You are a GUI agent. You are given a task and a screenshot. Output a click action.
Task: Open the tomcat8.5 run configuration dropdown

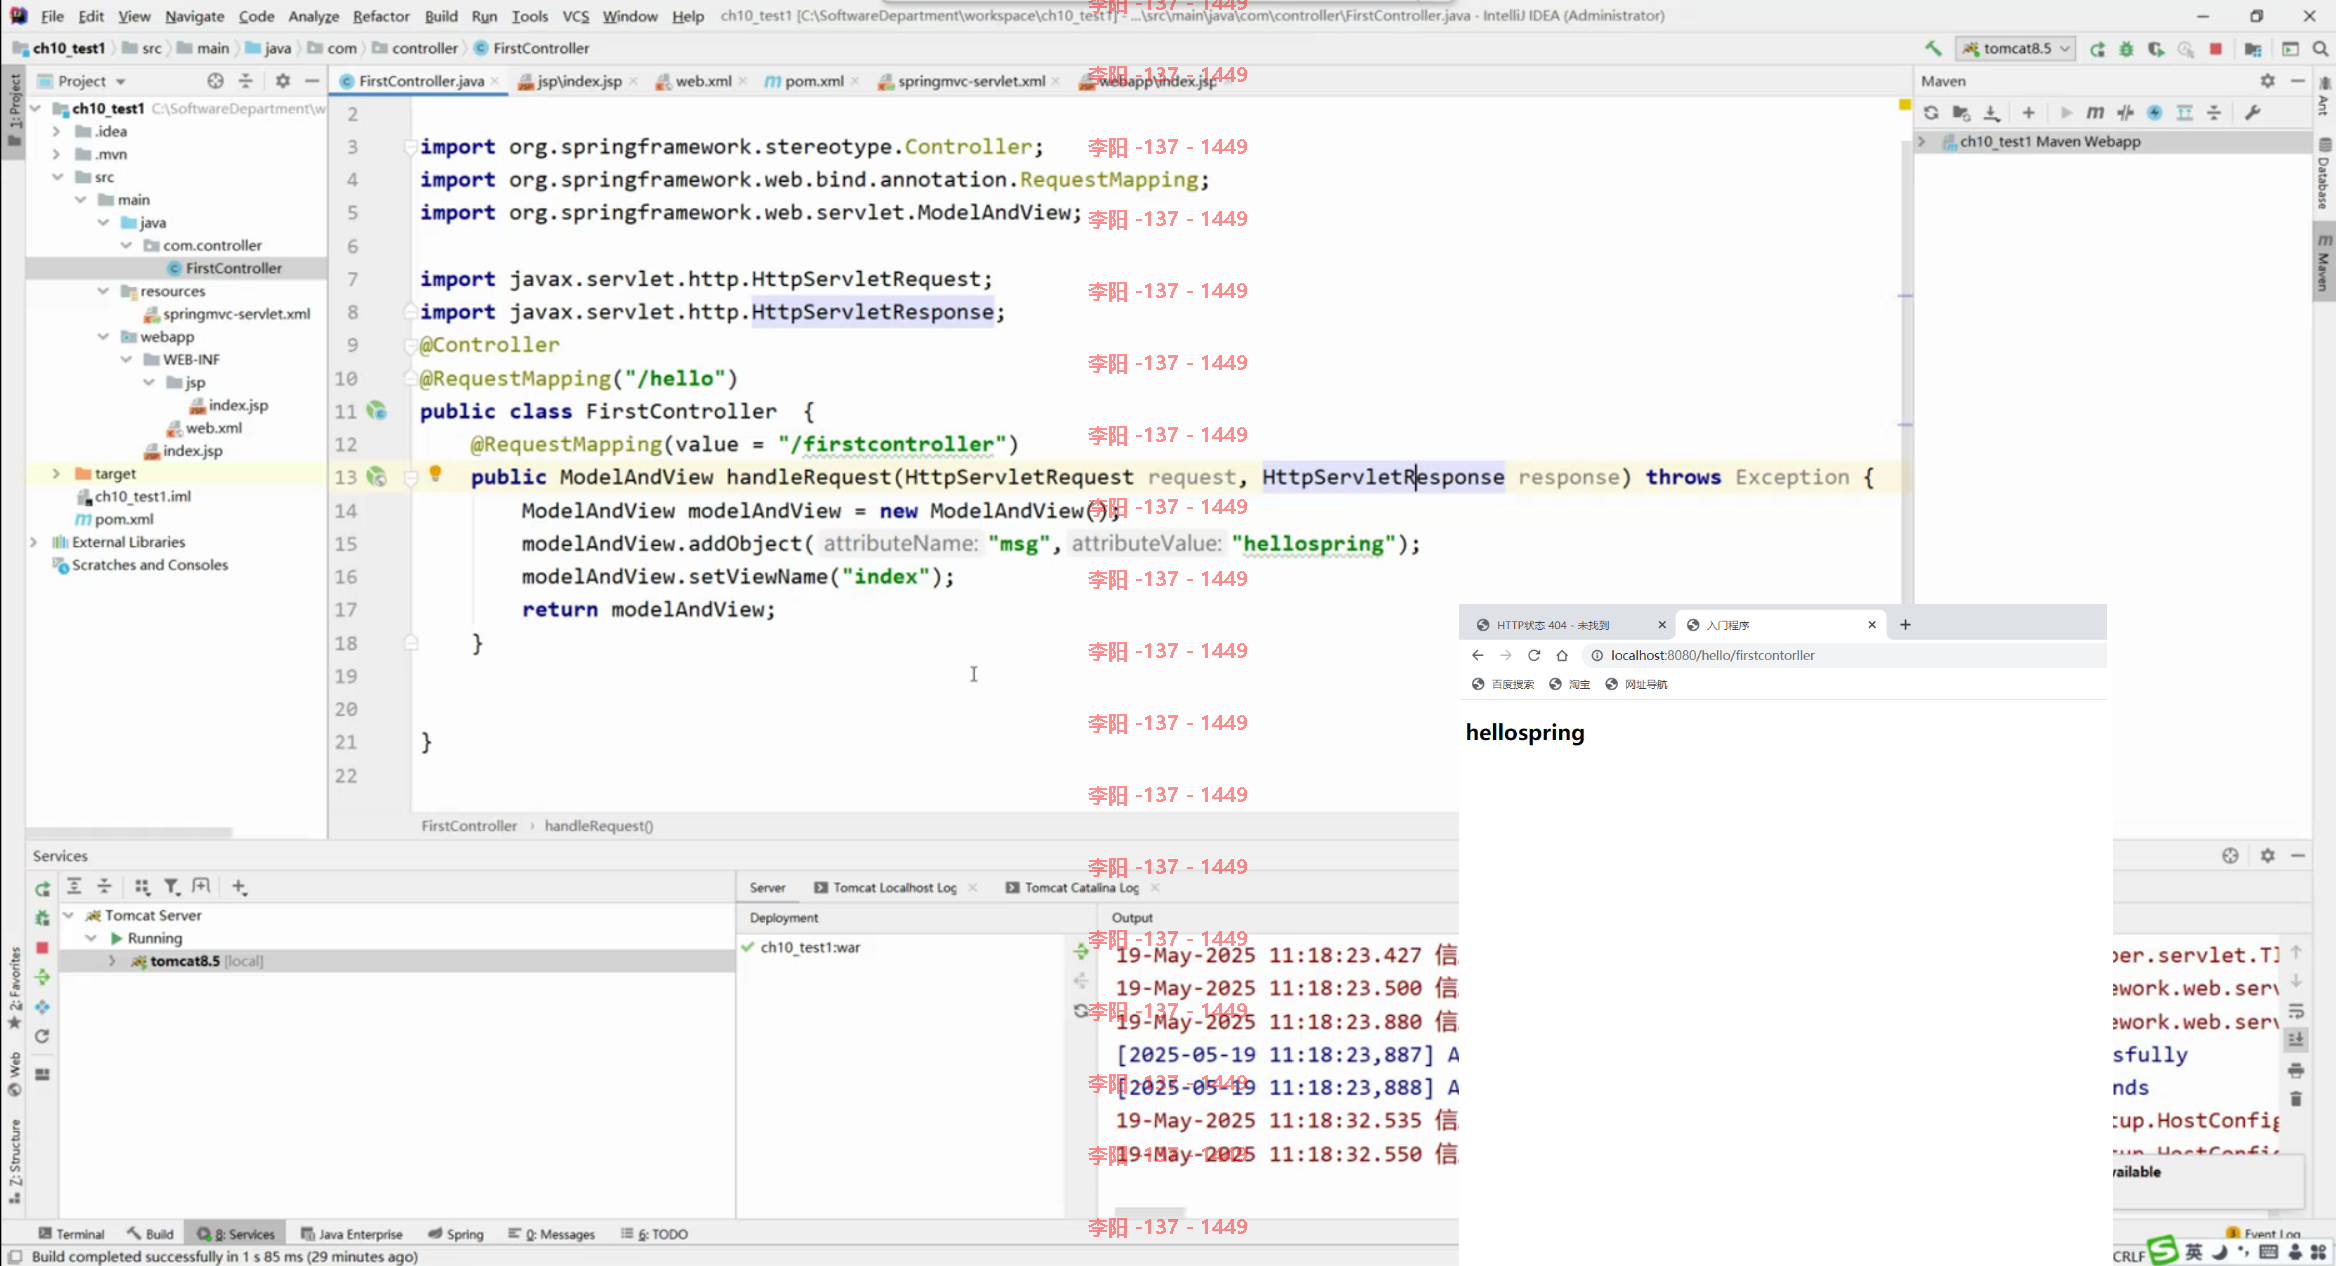(x=2016, y=48)
